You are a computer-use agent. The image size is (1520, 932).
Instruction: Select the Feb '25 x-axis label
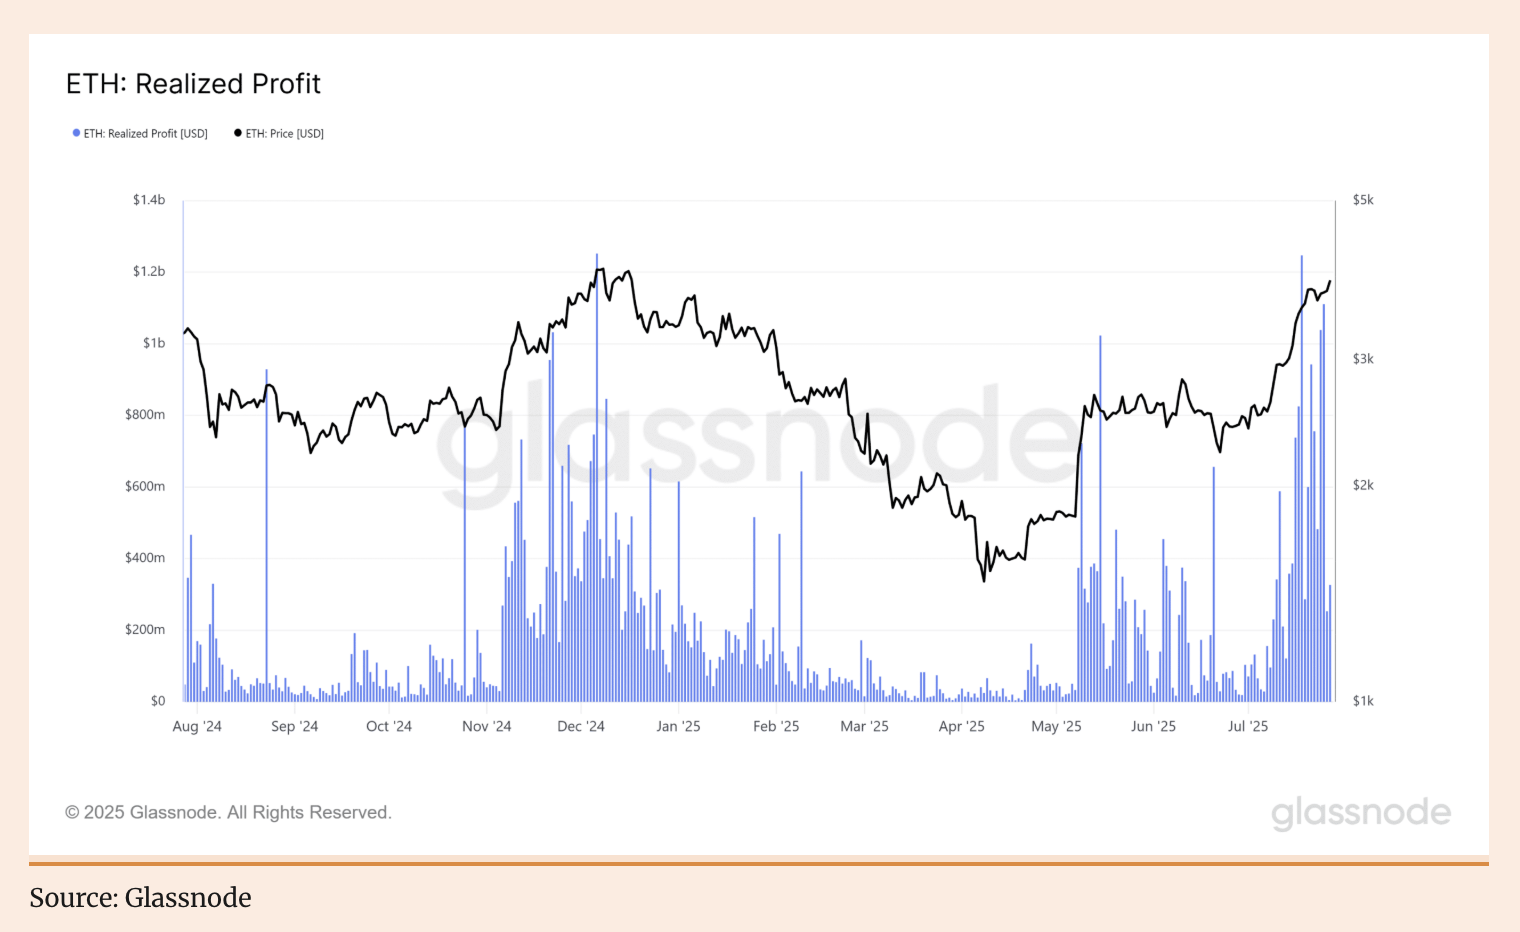[x=776, y=727]
